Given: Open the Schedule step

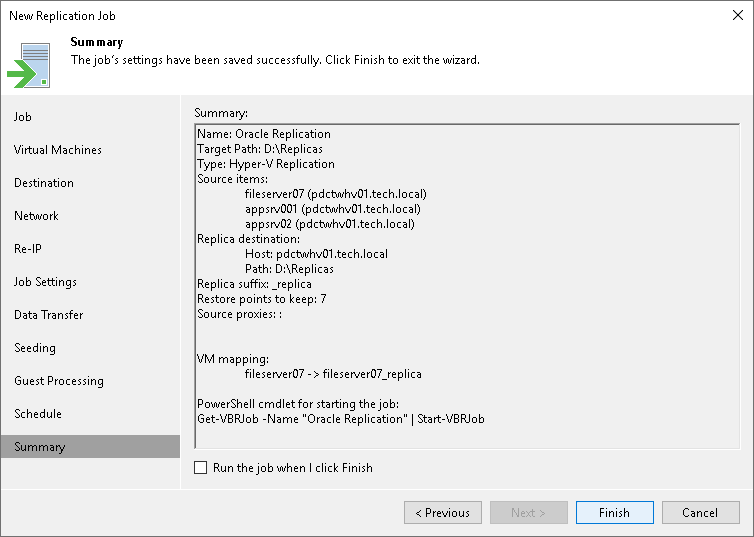Looking at the screenshot, I should [x=38, y=414].
